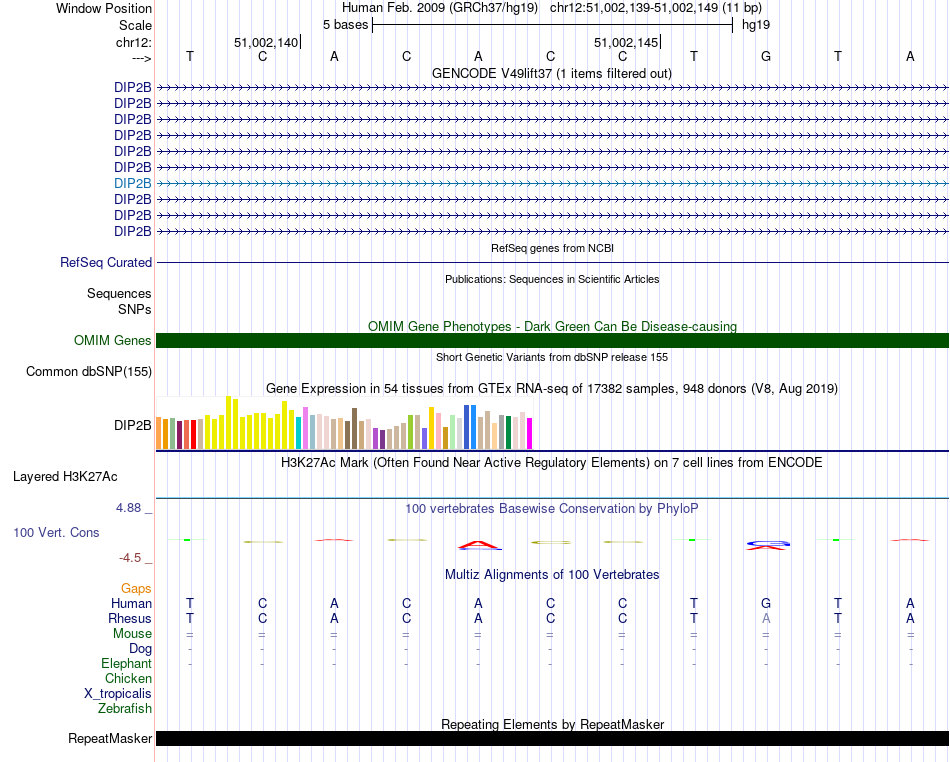Image resolution: width=950 pixels, height=762 pixels.
Task: Click the OMIM Genes track label
Action: 113,340
